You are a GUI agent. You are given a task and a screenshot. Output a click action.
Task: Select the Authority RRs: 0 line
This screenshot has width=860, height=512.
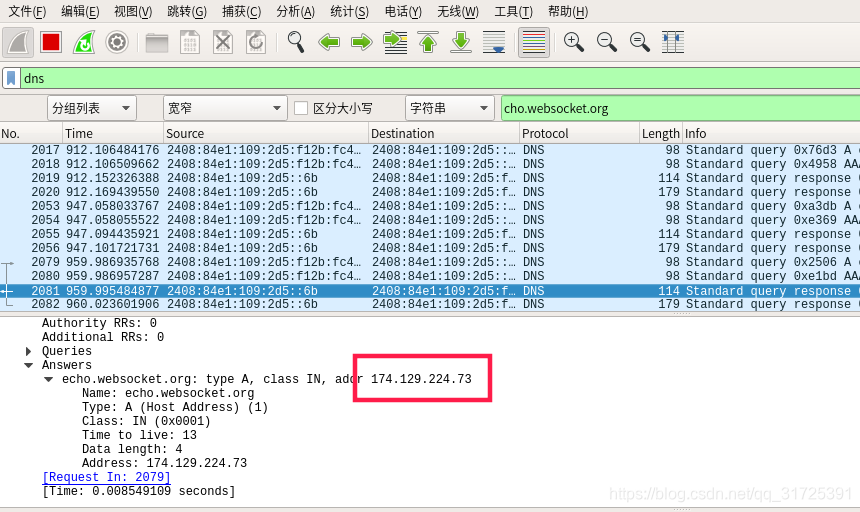point(99,323)
